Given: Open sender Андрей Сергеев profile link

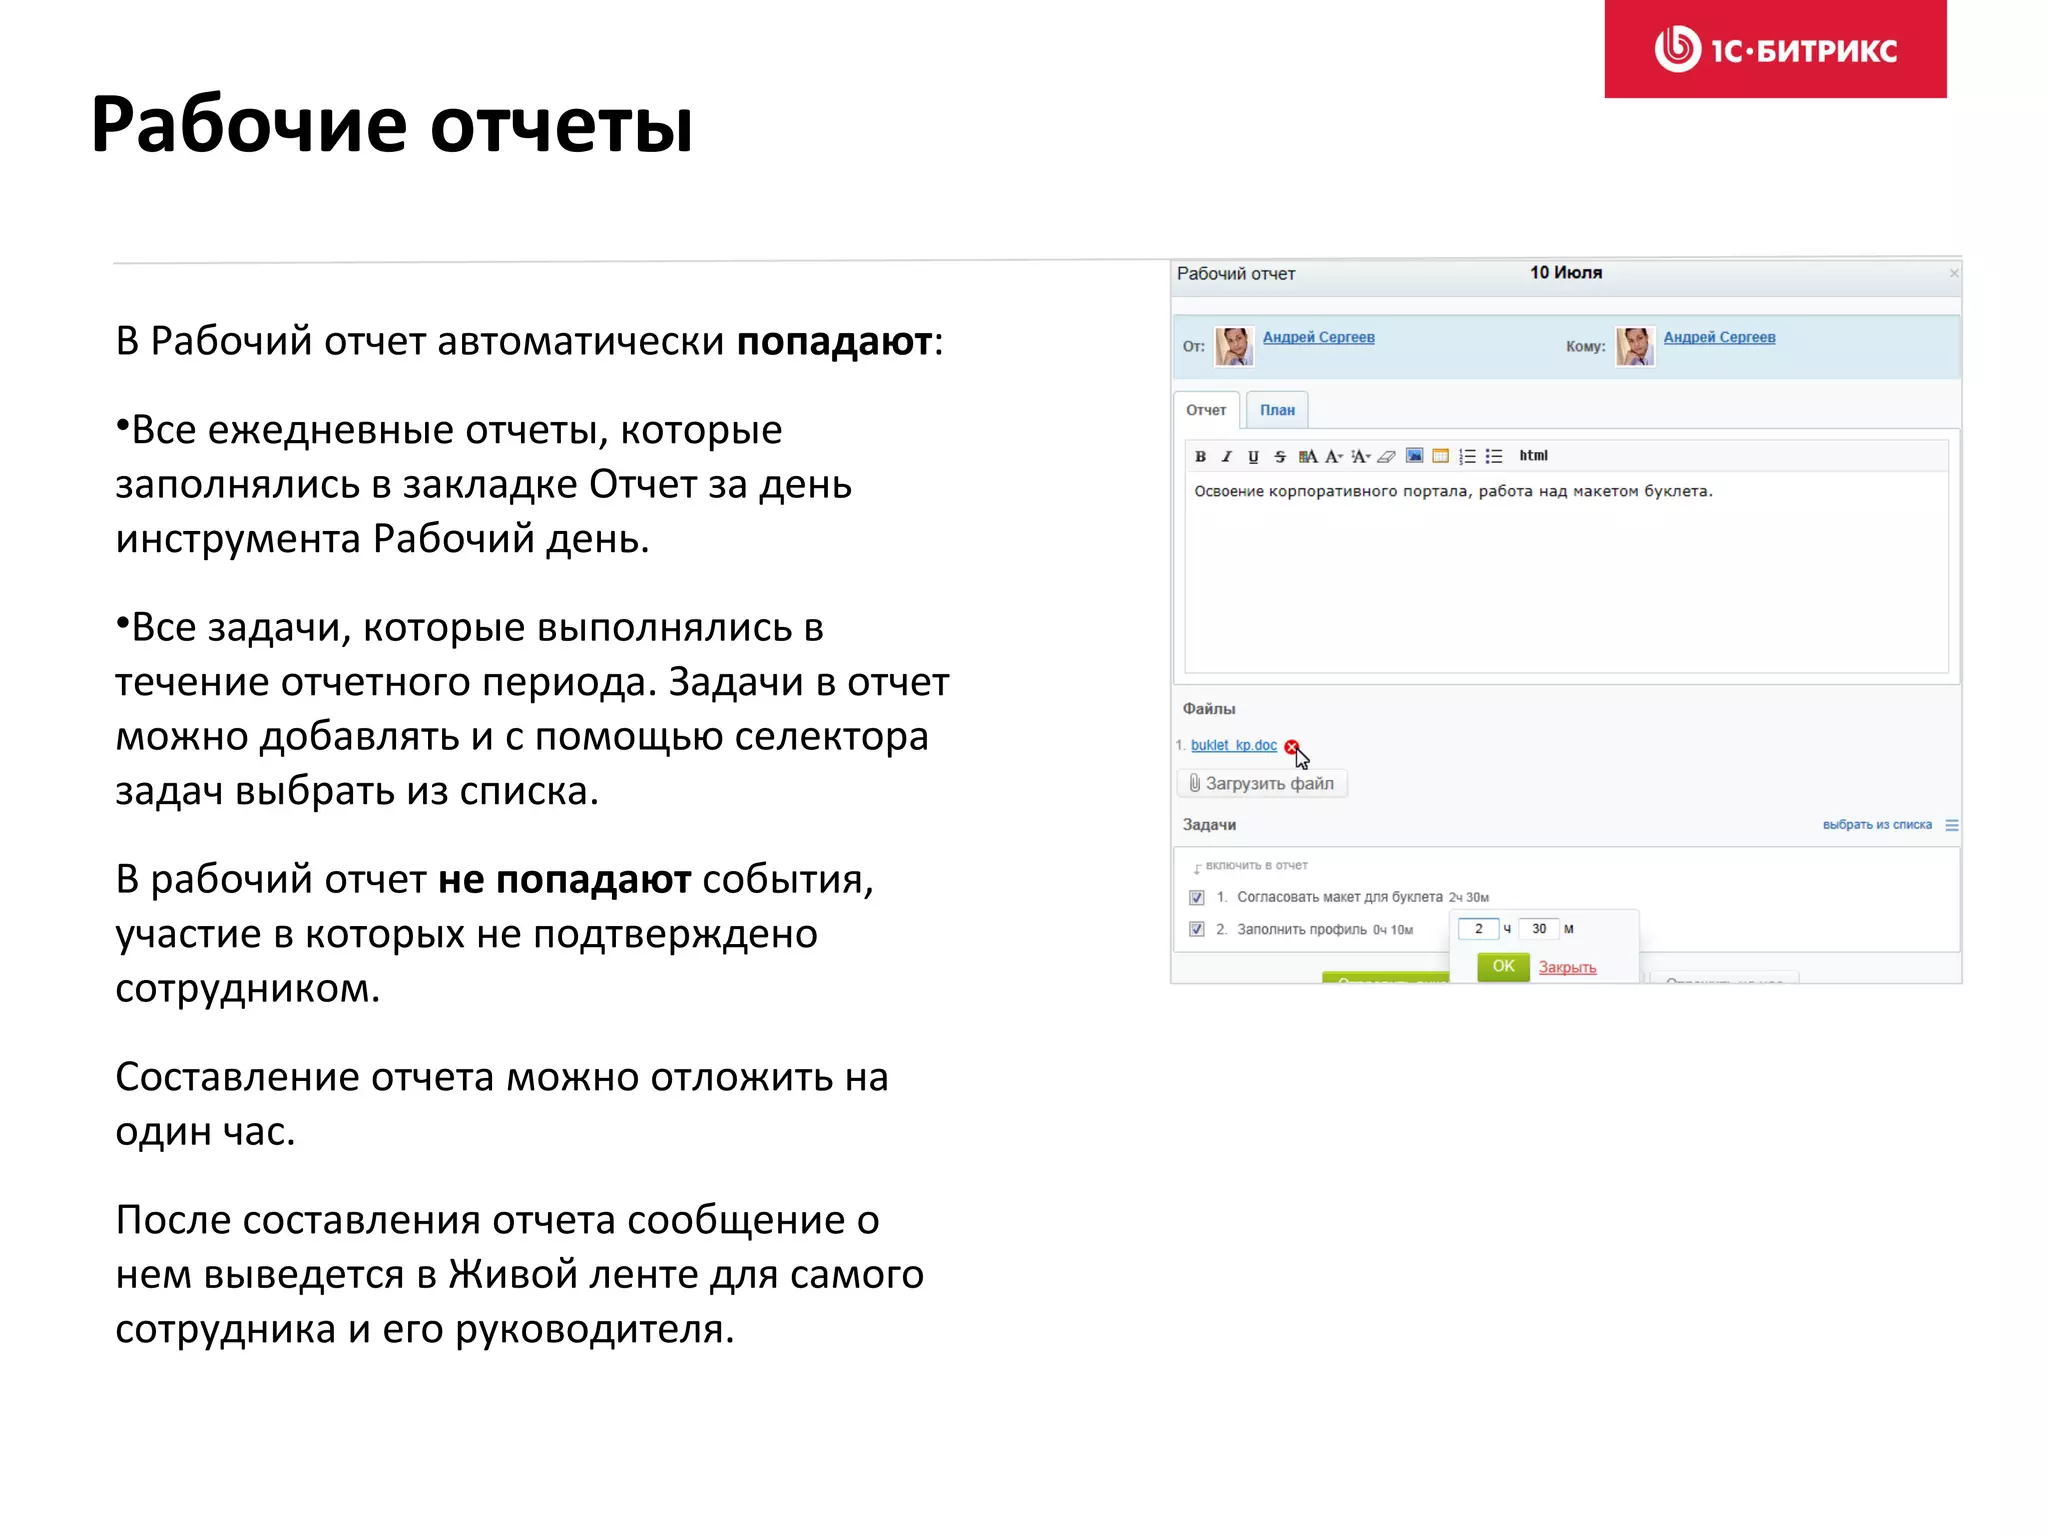Looking at the screenshot, I should click(1318, 337).
